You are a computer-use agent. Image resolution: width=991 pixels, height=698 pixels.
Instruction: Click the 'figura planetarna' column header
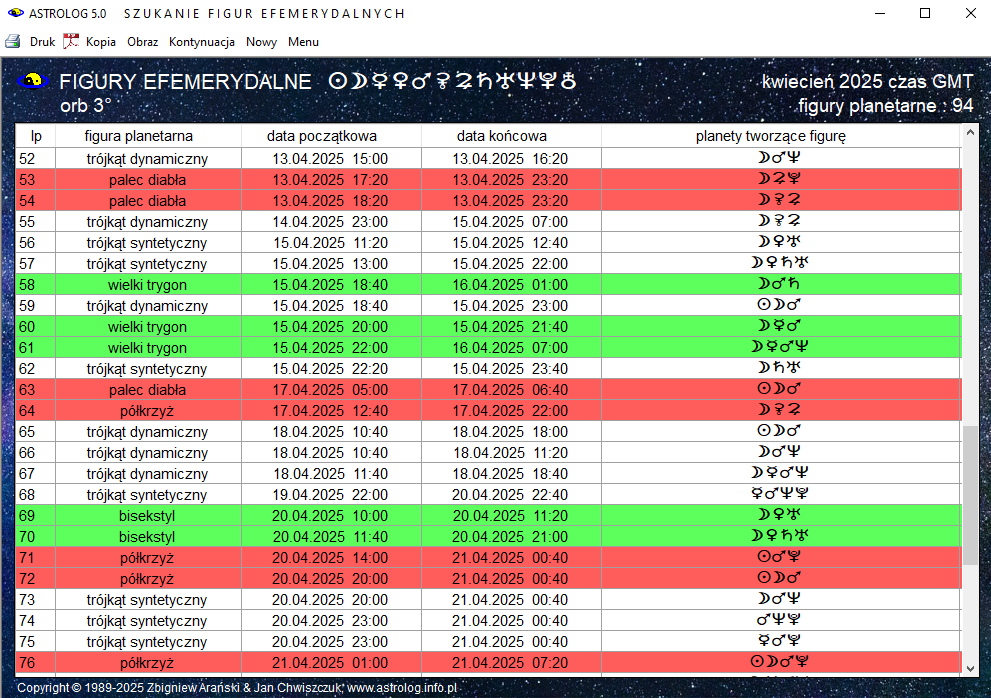138,136
